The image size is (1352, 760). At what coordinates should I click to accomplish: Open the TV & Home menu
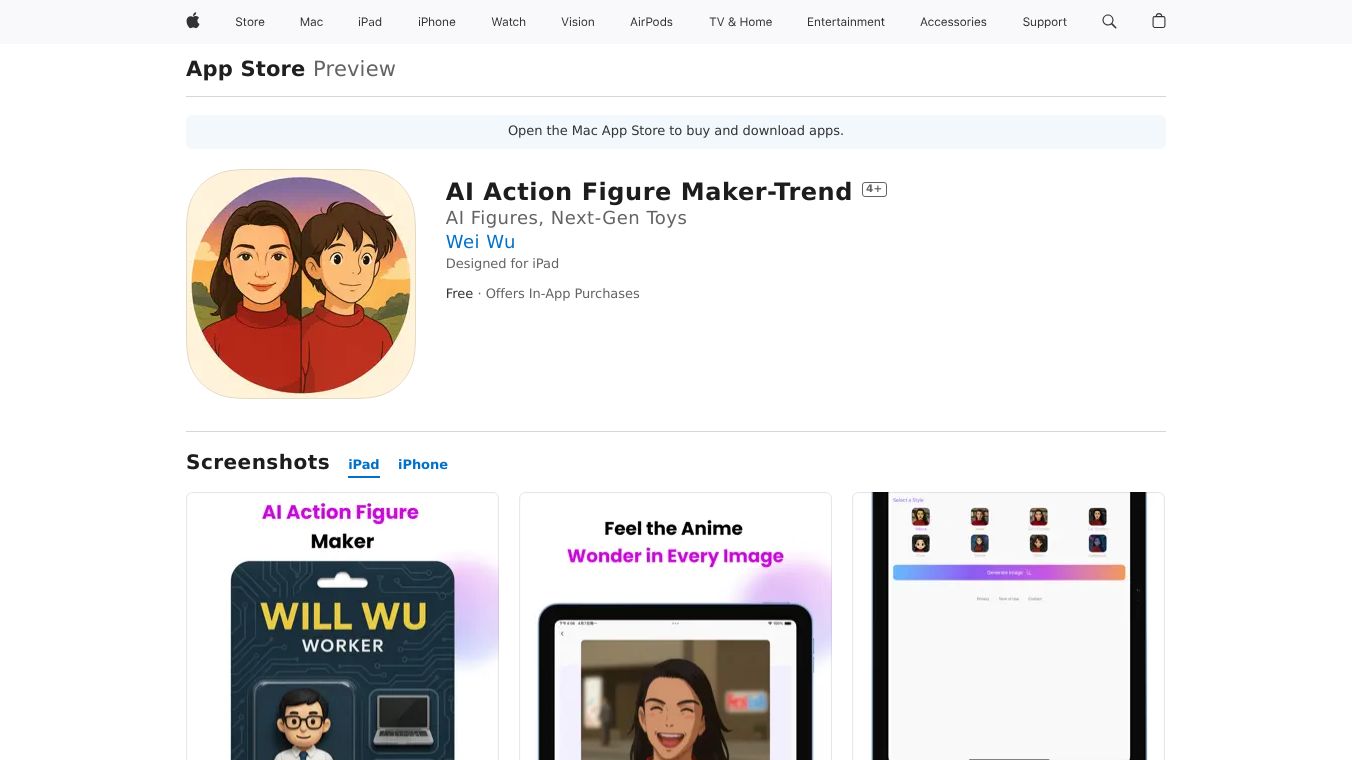click(741, 22)
